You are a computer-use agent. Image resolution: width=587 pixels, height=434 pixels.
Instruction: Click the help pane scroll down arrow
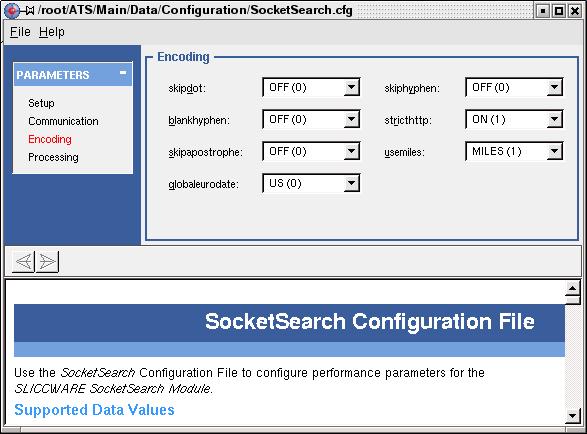[572, 416]
